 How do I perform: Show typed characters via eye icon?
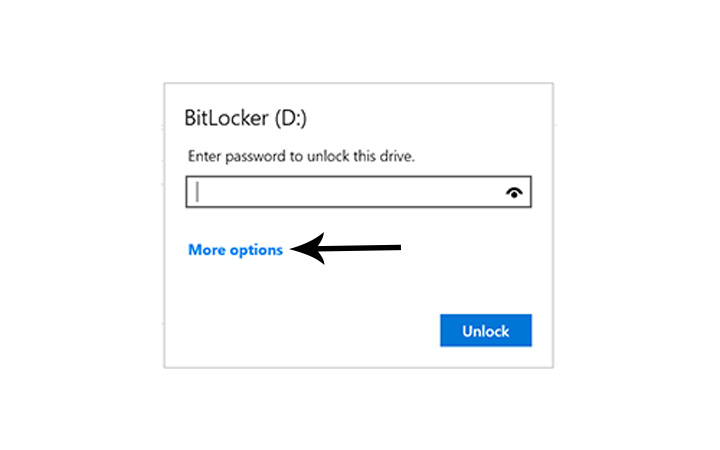(514, 193)
